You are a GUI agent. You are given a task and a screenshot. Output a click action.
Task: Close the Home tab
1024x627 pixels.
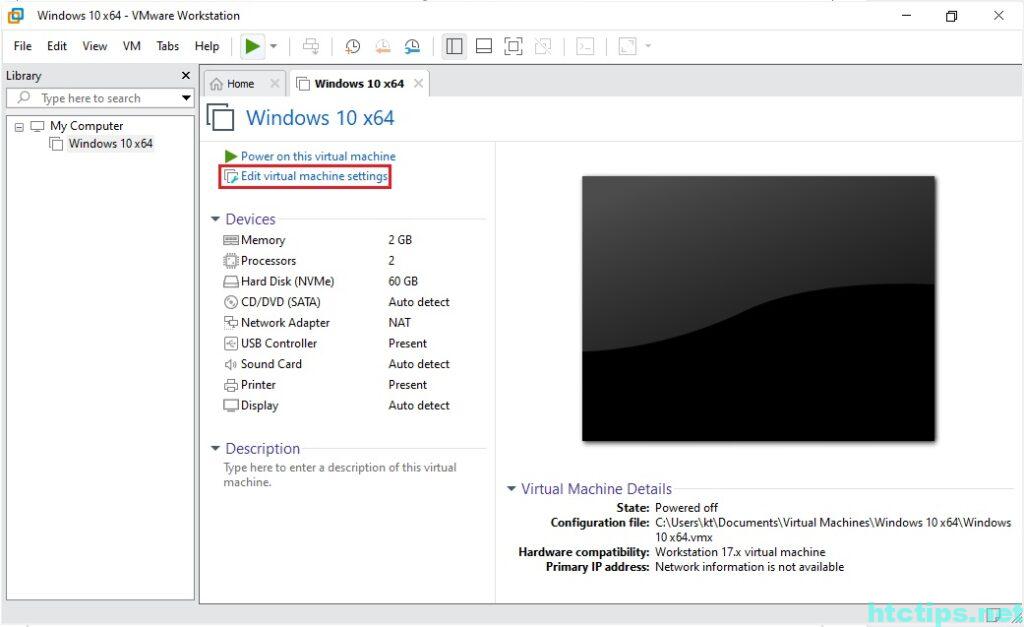coord(275,83)
